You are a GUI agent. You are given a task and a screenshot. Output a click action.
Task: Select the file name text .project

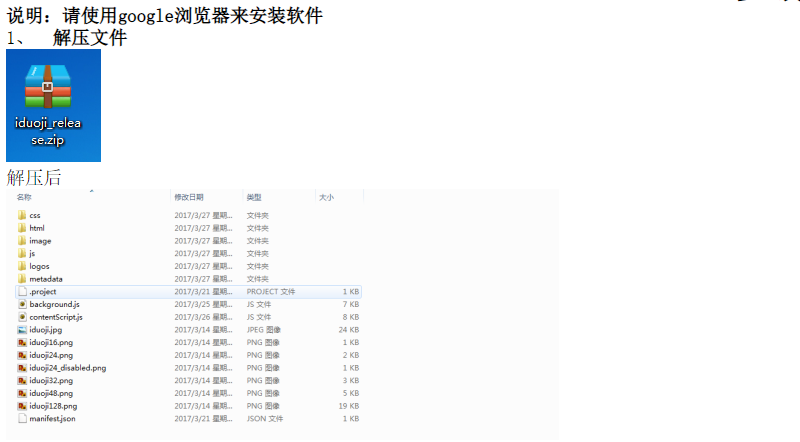point(43,292)
